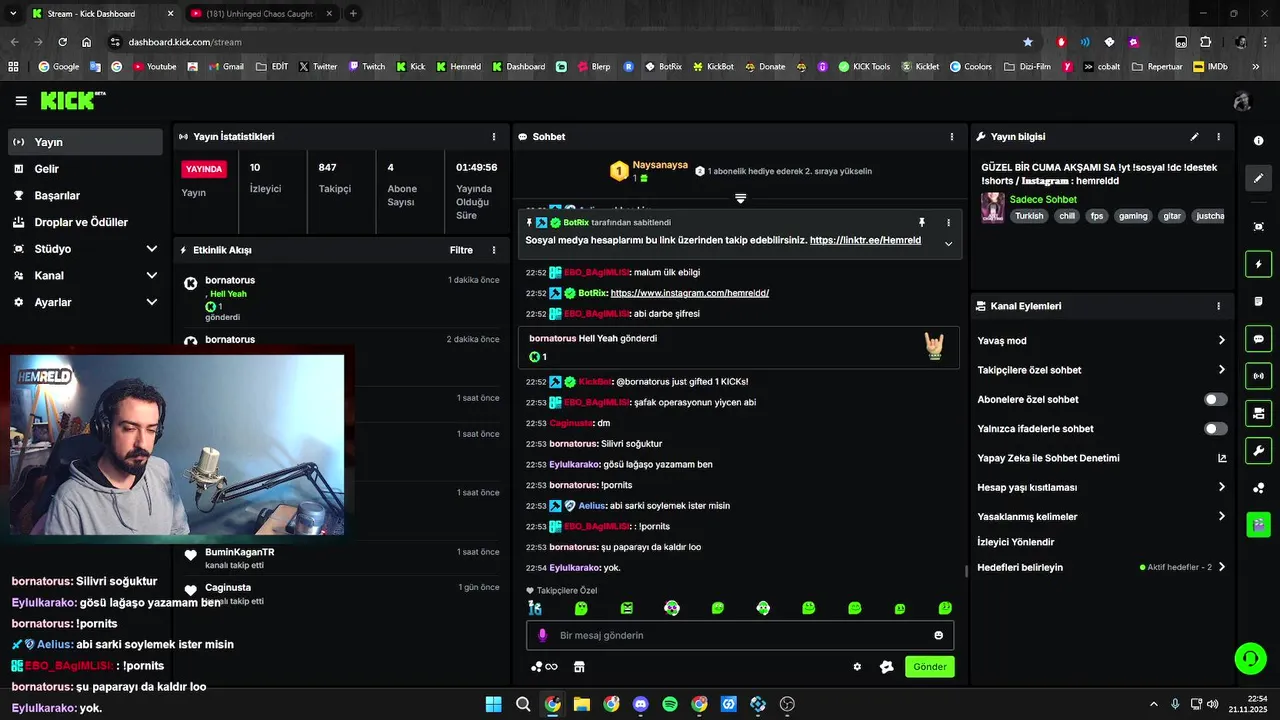Click the pin icon on pinned message
The image size is (1280, 720).
[922, 222]
